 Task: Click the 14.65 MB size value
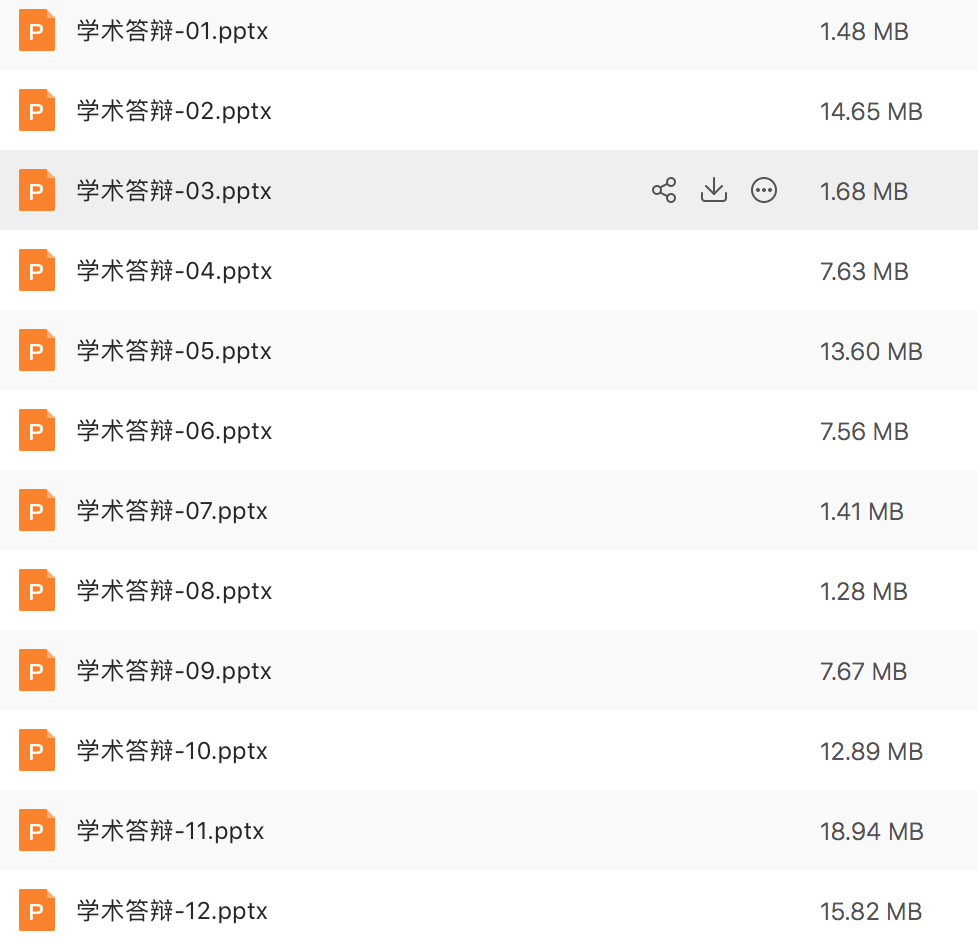[871, 112]
